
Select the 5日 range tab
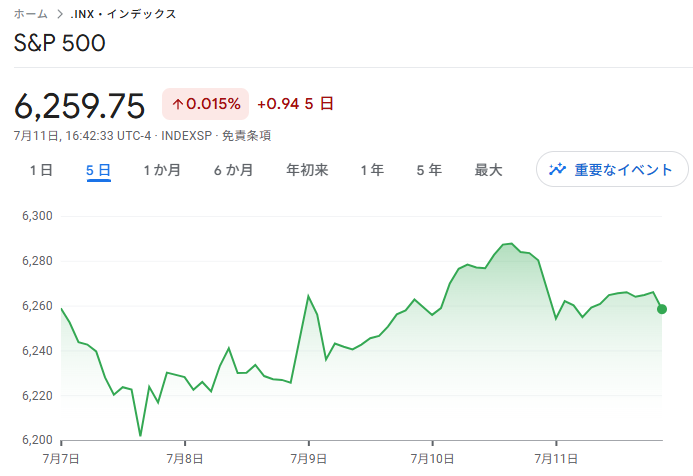coord(98,170)
